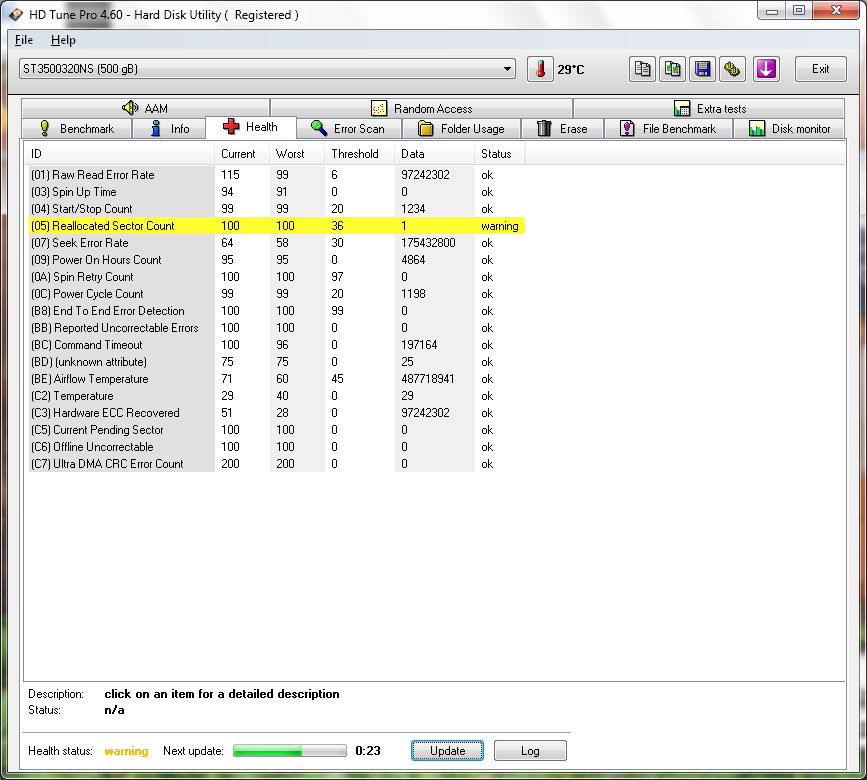867x780 pixels.
Task: Select the (BB) Reported Uncorrectable Errors row
Action: (276, 328)
